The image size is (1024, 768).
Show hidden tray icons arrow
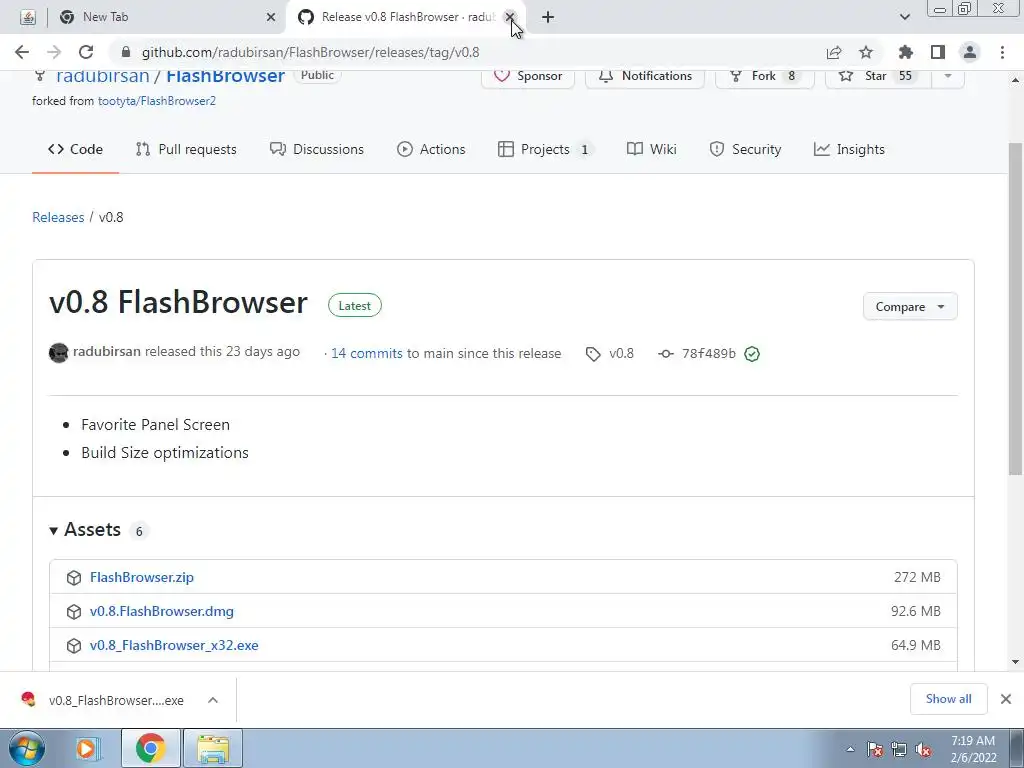pos(850,750)
